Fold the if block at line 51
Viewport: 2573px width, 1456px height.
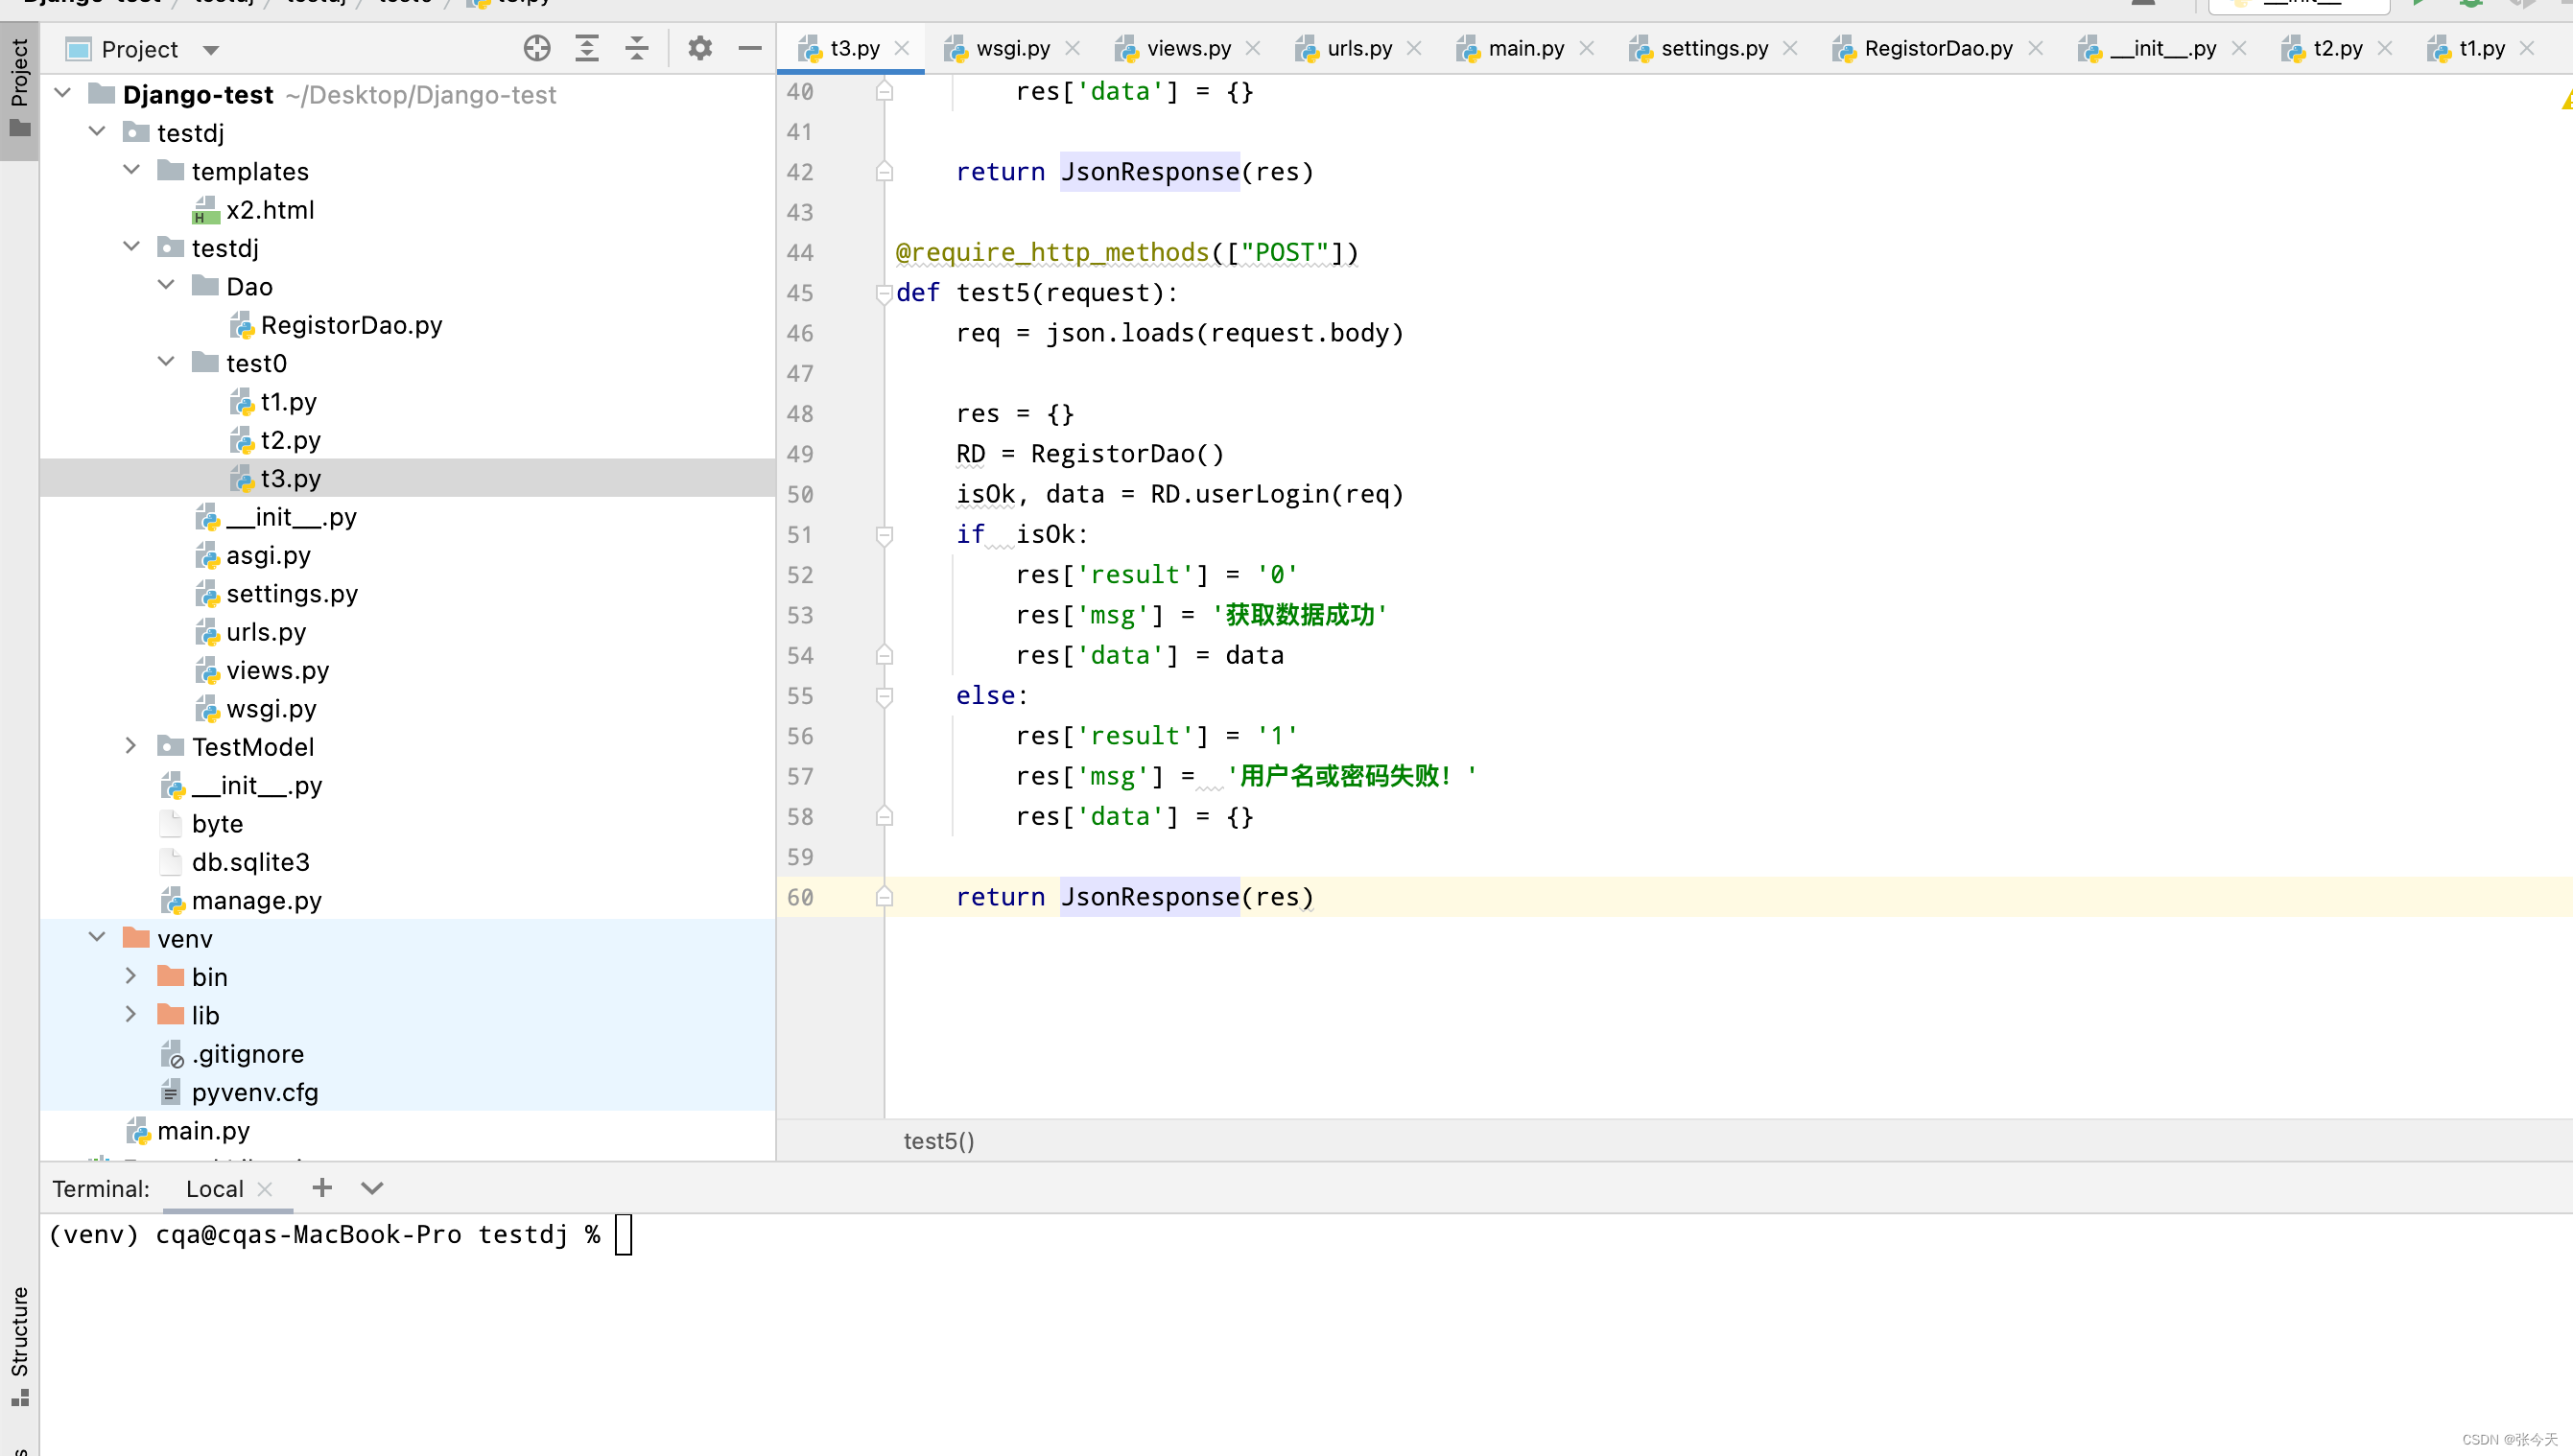884,535
